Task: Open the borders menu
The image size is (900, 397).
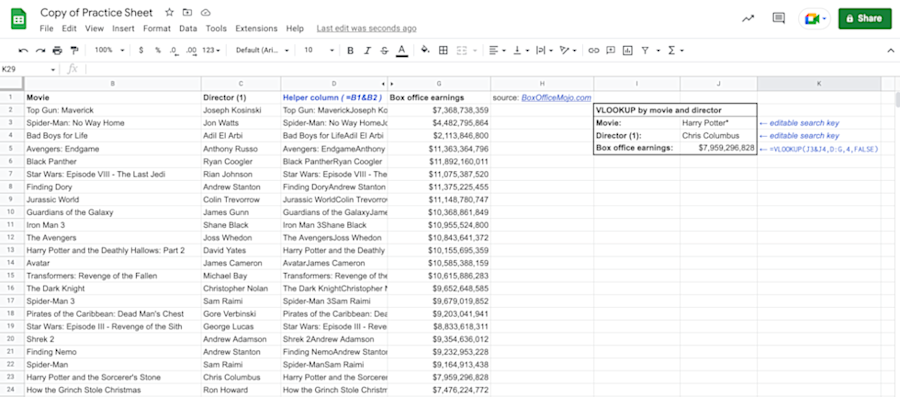Action: pyautogui.click(x=443, y=50)
